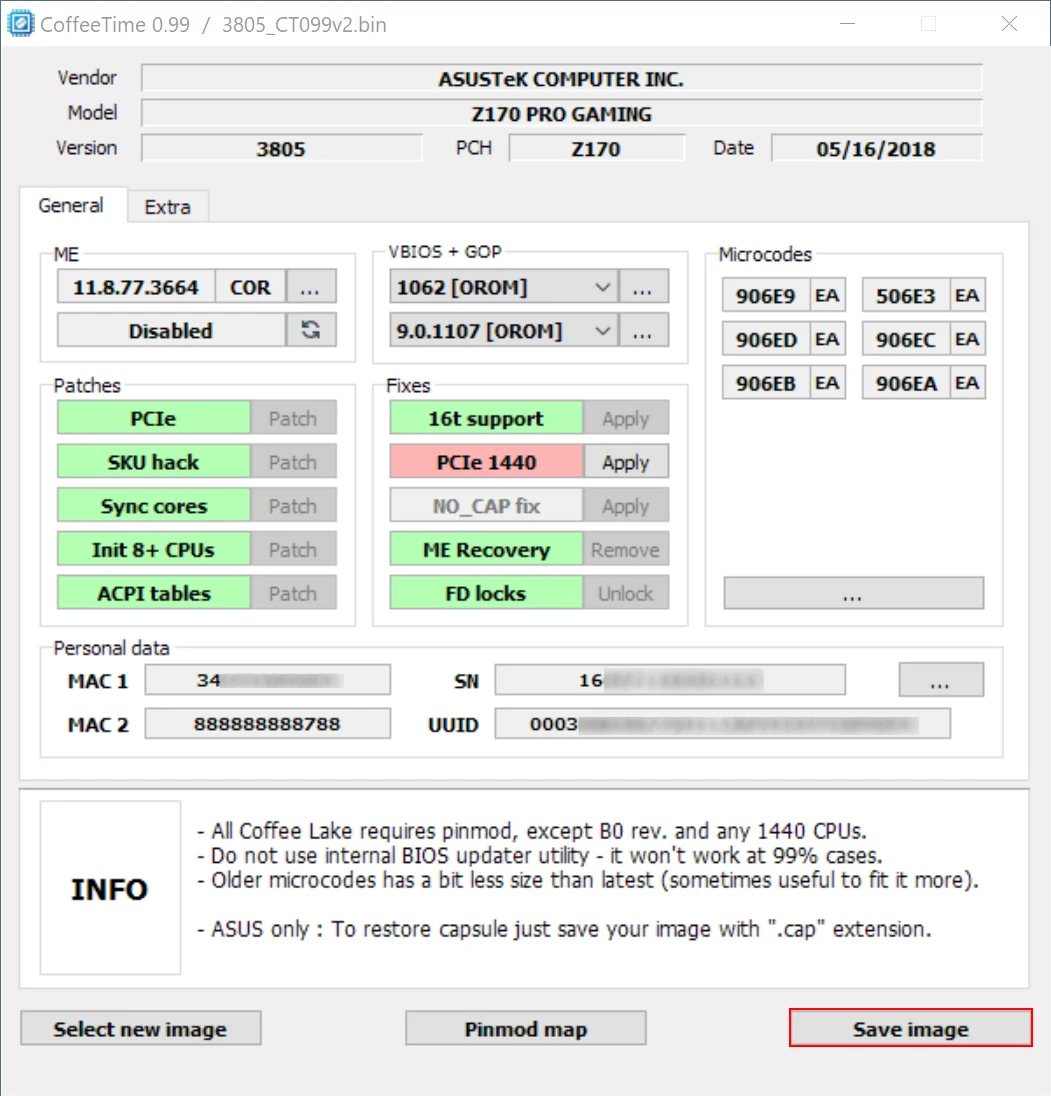
Task: Click Select new image button
Action: (x=140, y=1028)
